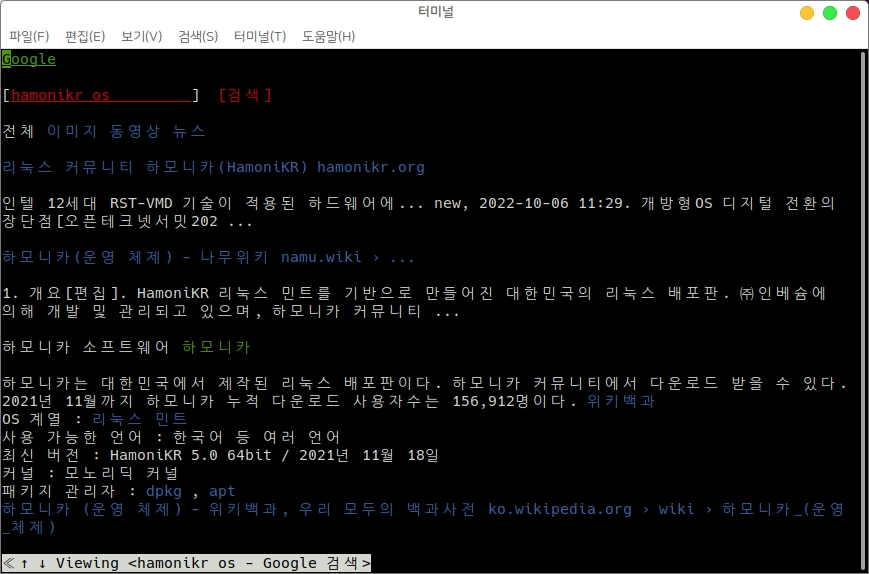Open the 나무위키 namu.wiki result link
The width and height of the screenshot is (869, 574).
(x=208, y=257)
